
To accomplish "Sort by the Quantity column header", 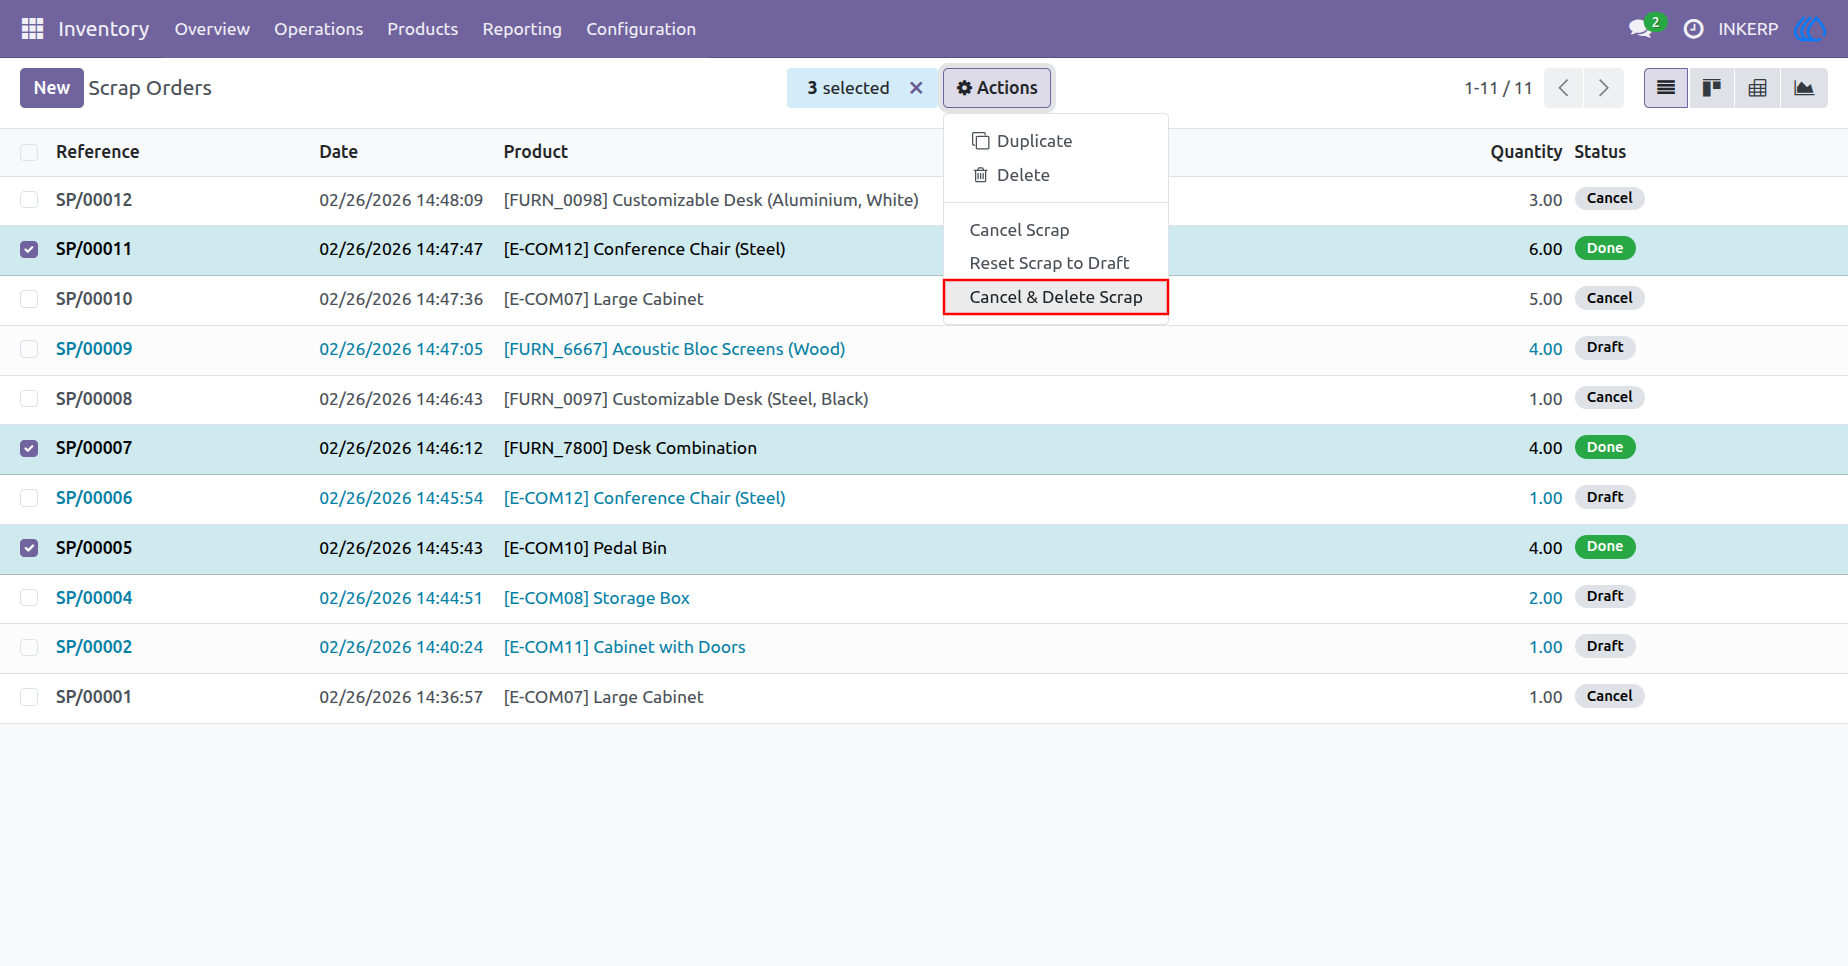I will pyautogui.click(x=1526, y=152).
